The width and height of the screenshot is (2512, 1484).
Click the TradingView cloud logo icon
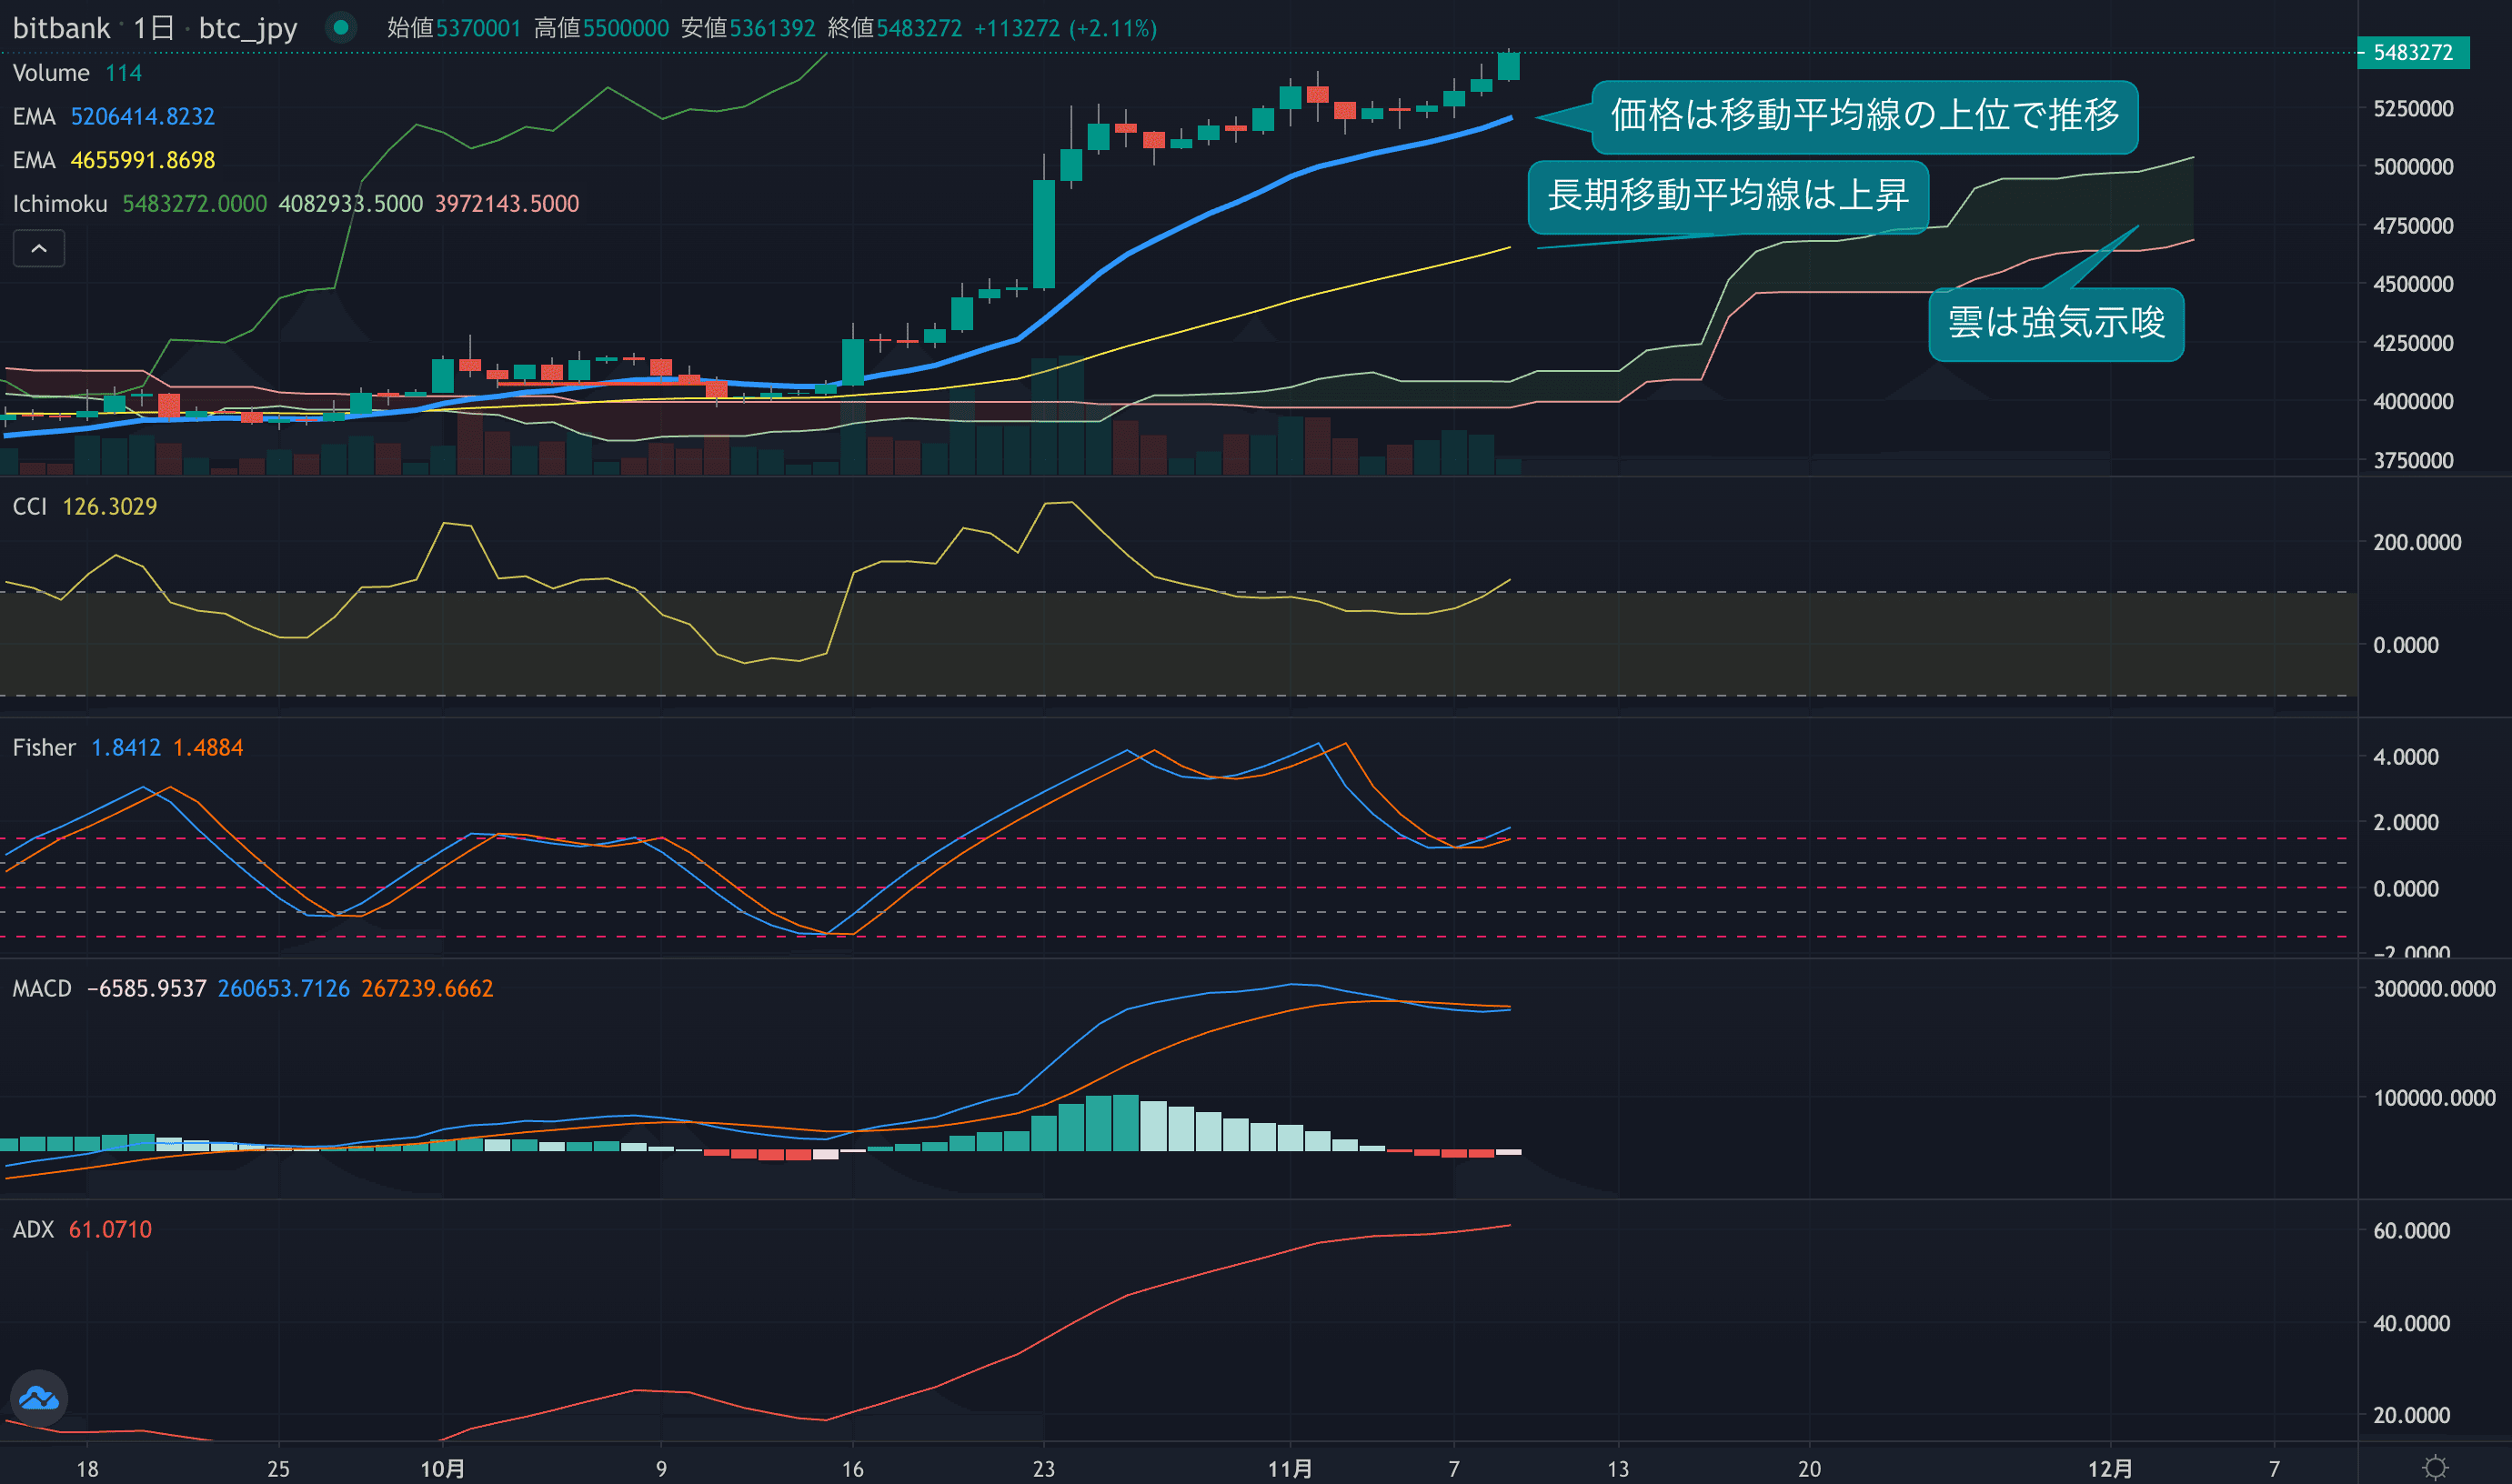39,1397
